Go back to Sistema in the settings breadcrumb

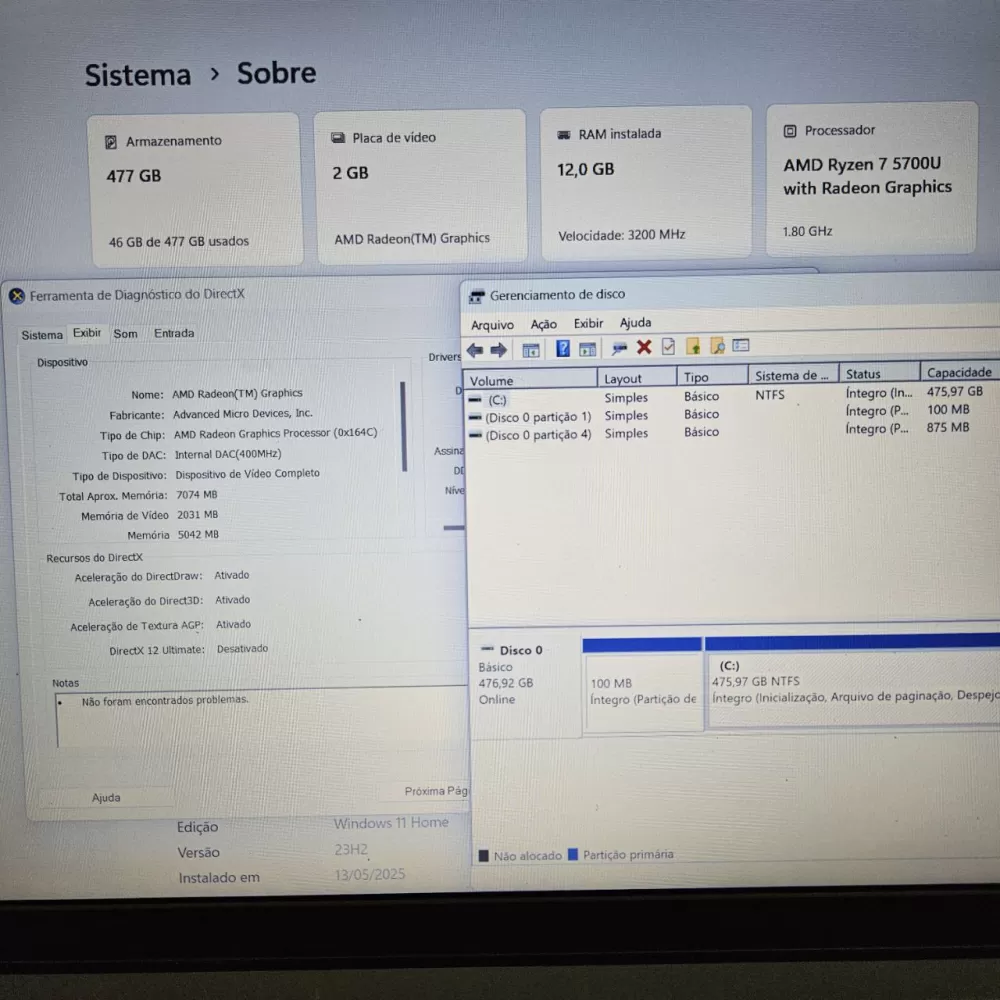[138, 75]
